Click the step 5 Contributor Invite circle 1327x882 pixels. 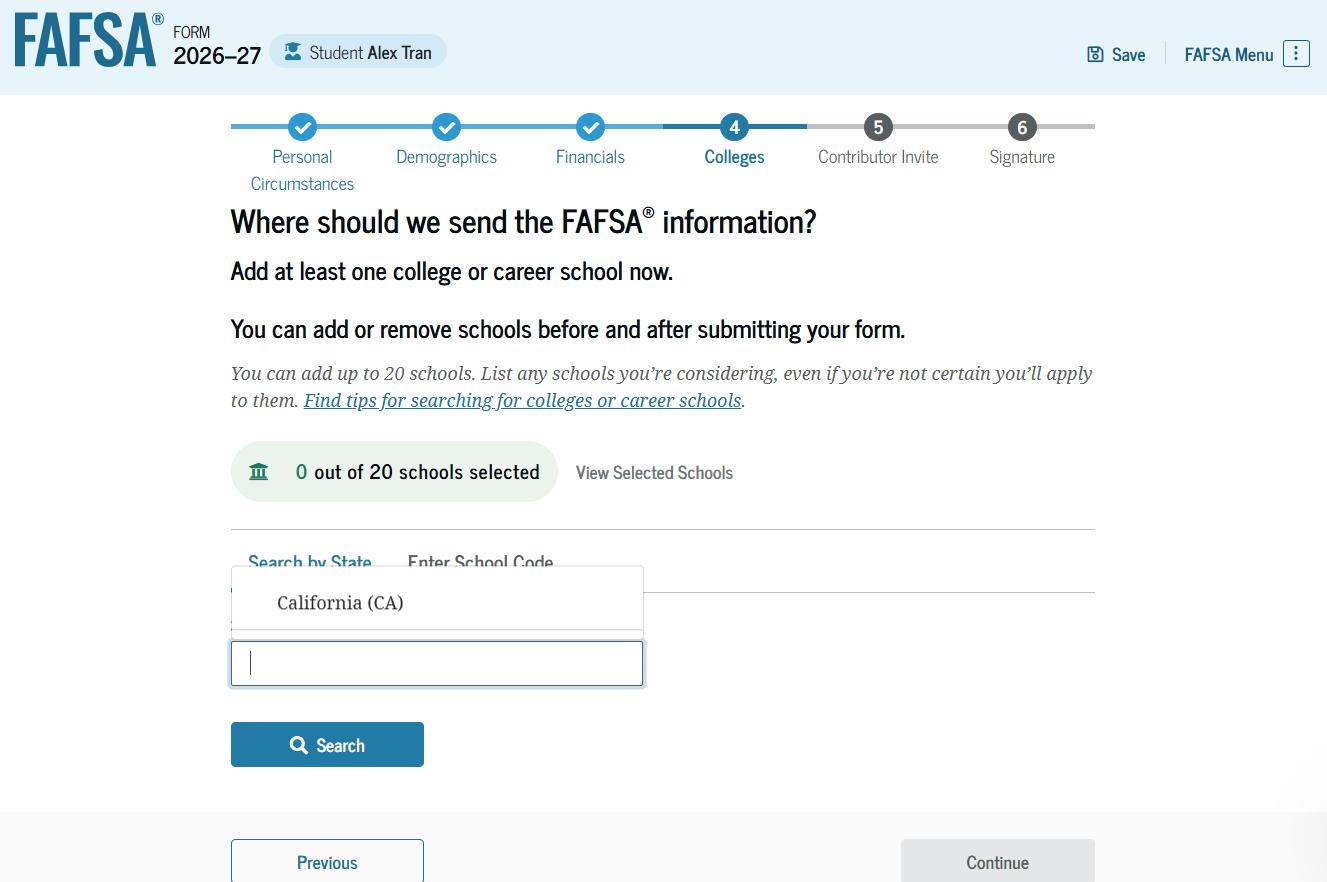[878, 127]
